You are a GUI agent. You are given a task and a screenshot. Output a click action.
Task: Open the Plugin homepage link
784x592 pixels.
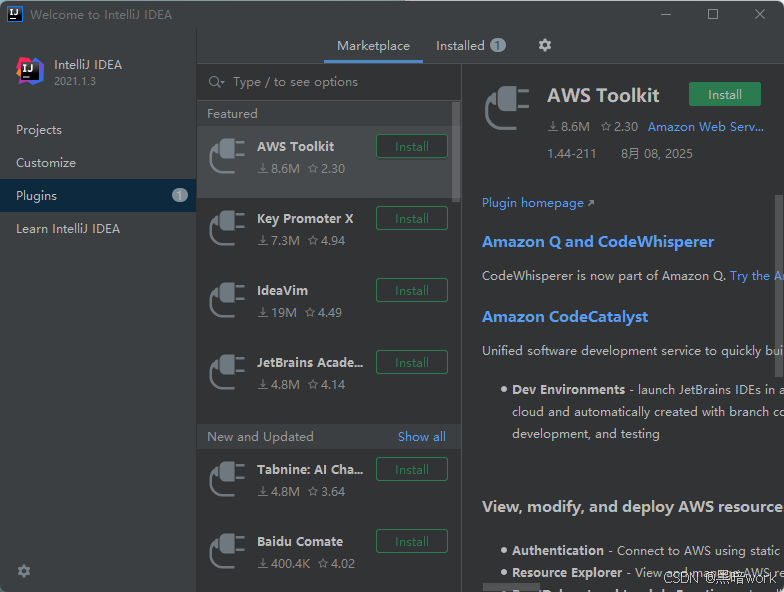tap(538, 203)
